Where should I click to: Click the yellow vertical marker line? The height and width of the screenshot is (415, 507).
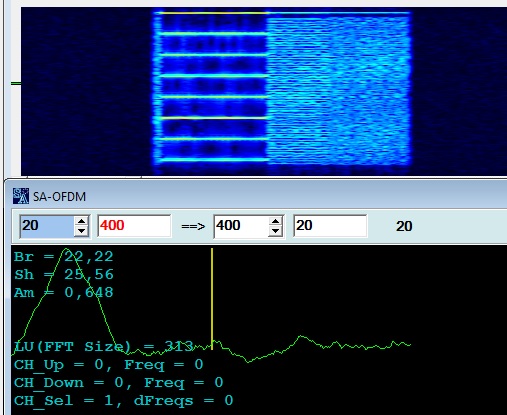pos(212,299)
